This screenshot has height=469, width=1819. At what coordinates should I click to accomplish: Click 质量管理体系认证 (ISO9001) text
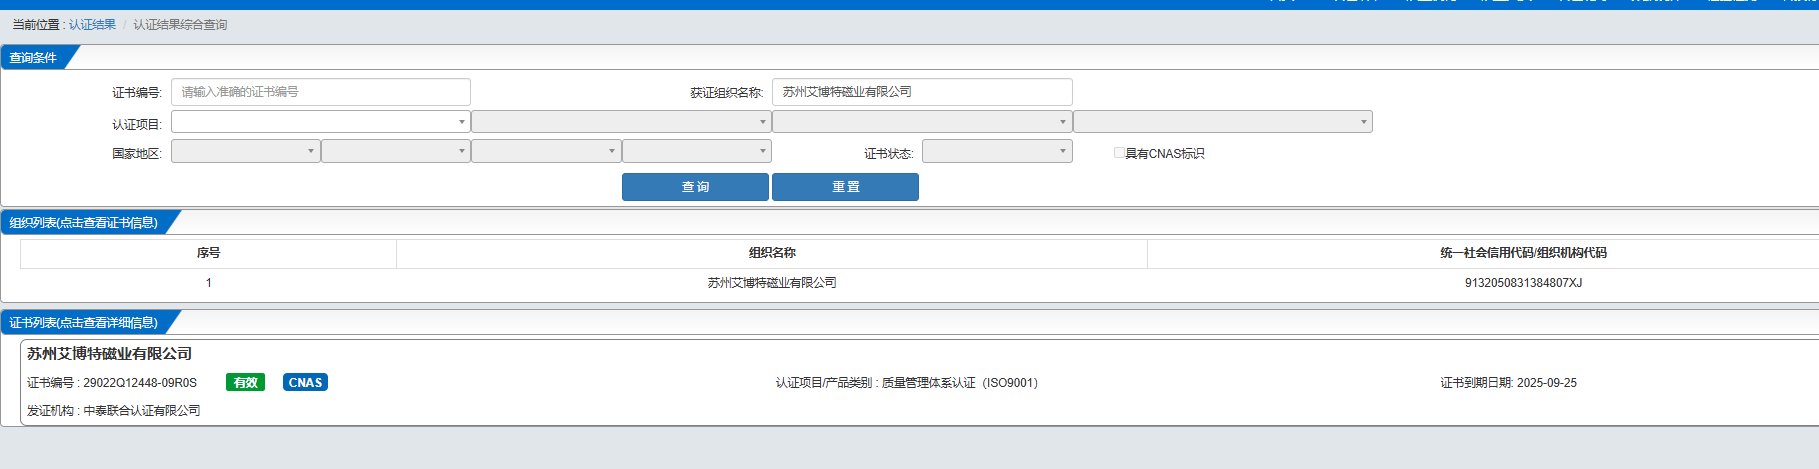coord(960,383)
